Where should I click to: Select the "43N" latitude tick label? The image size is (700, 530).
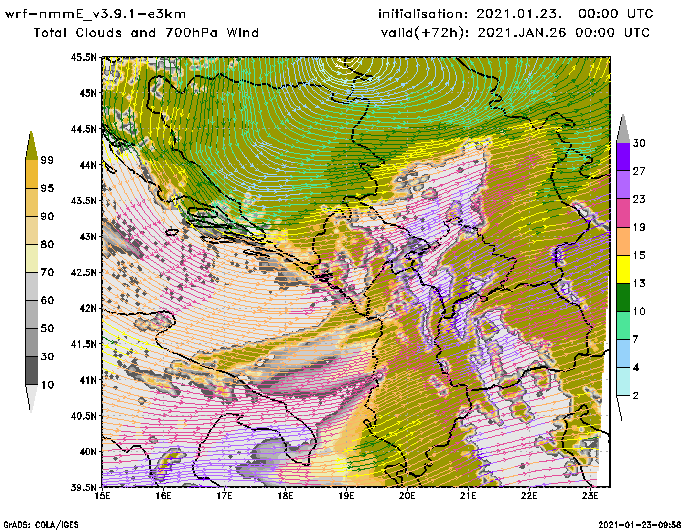88,237
